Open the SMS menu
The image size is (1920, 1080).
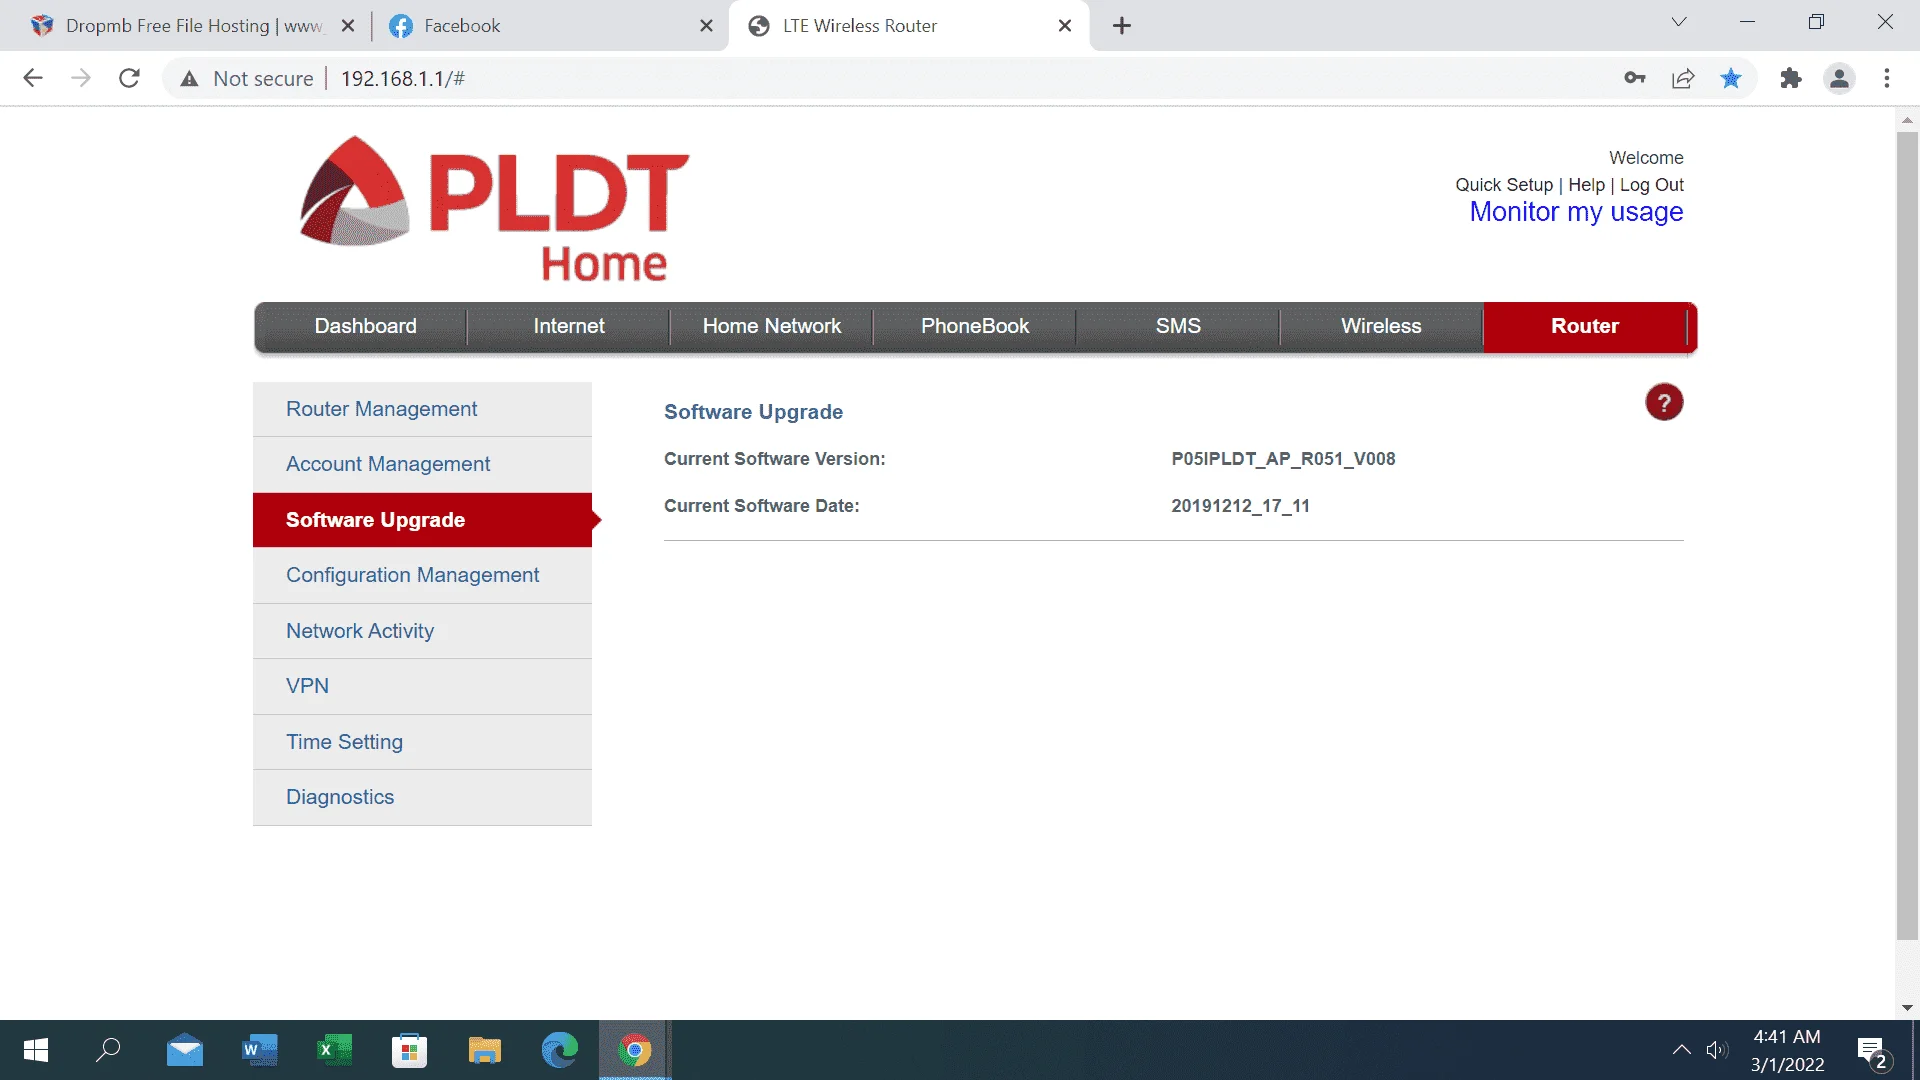coord(1178,326)
